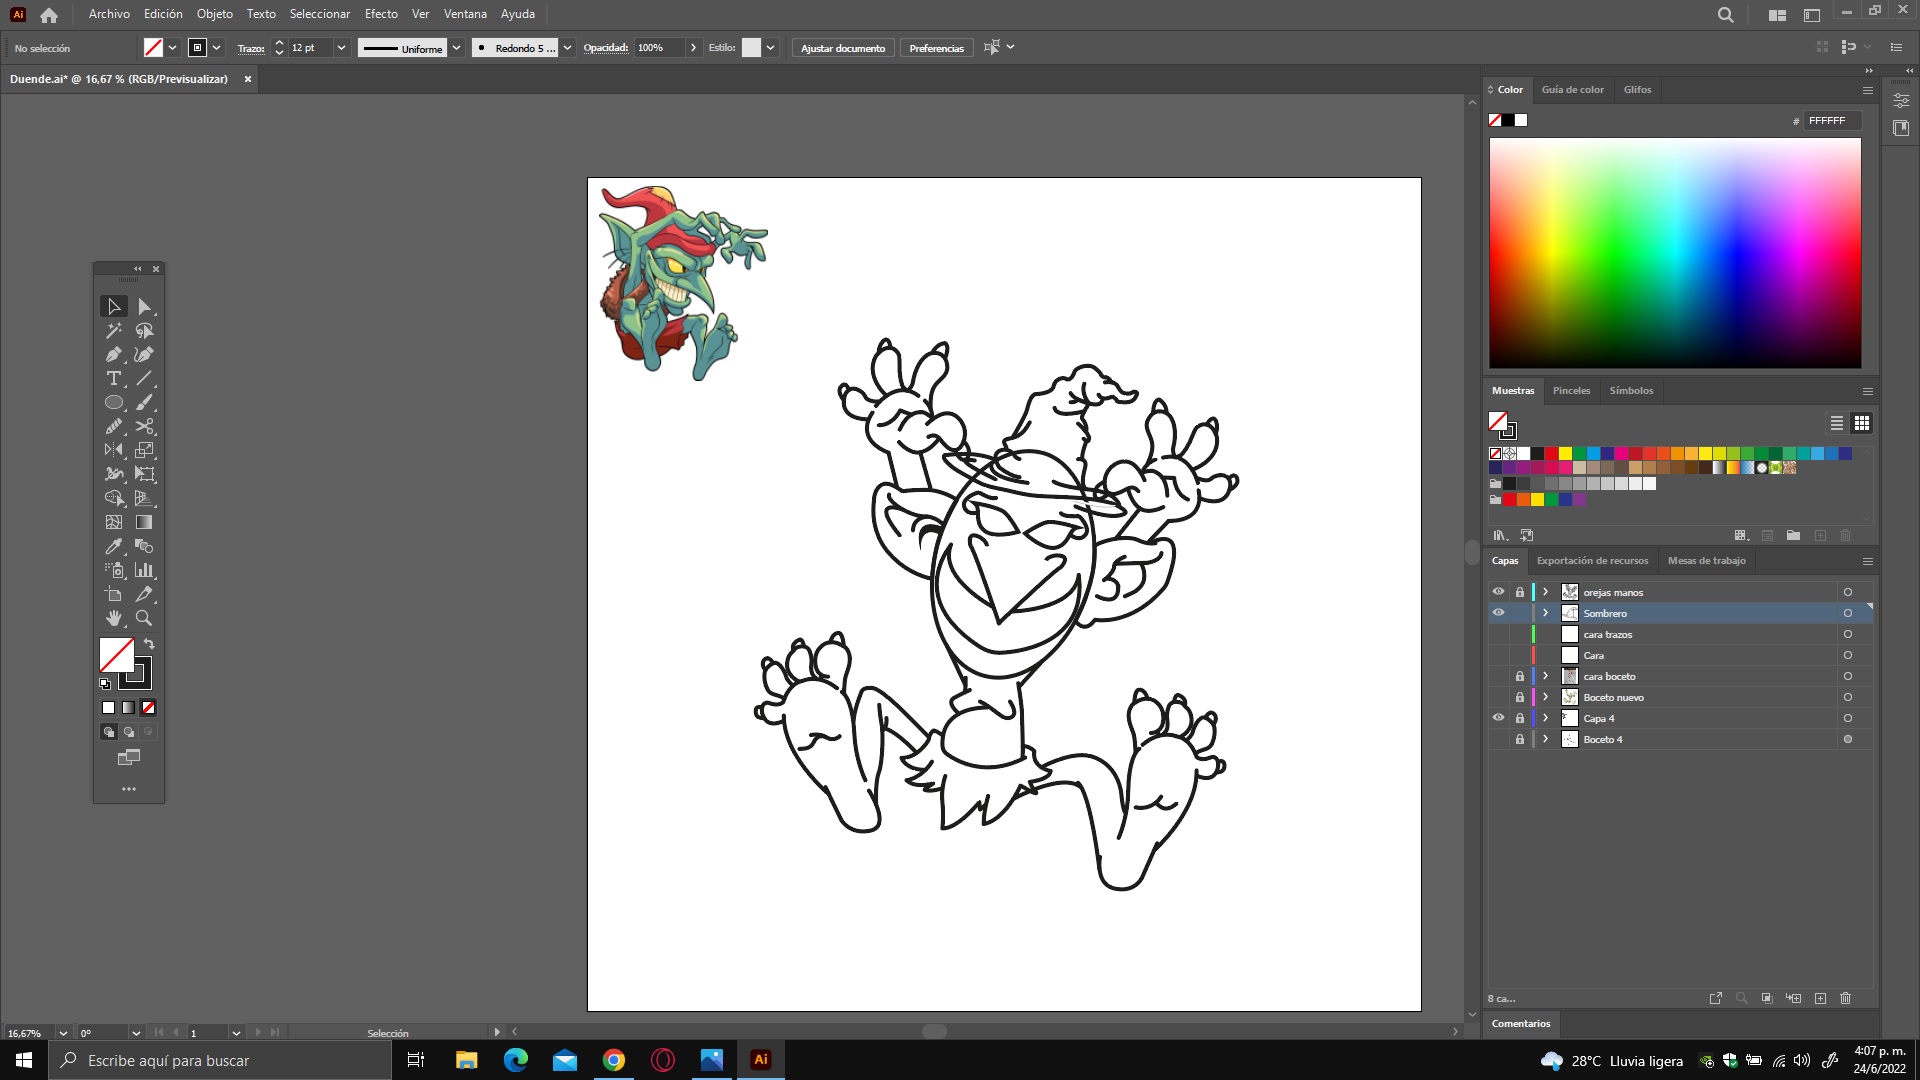Select the Curvature tool
This screenshot has width=1920, height=1080.
point(144,355)
